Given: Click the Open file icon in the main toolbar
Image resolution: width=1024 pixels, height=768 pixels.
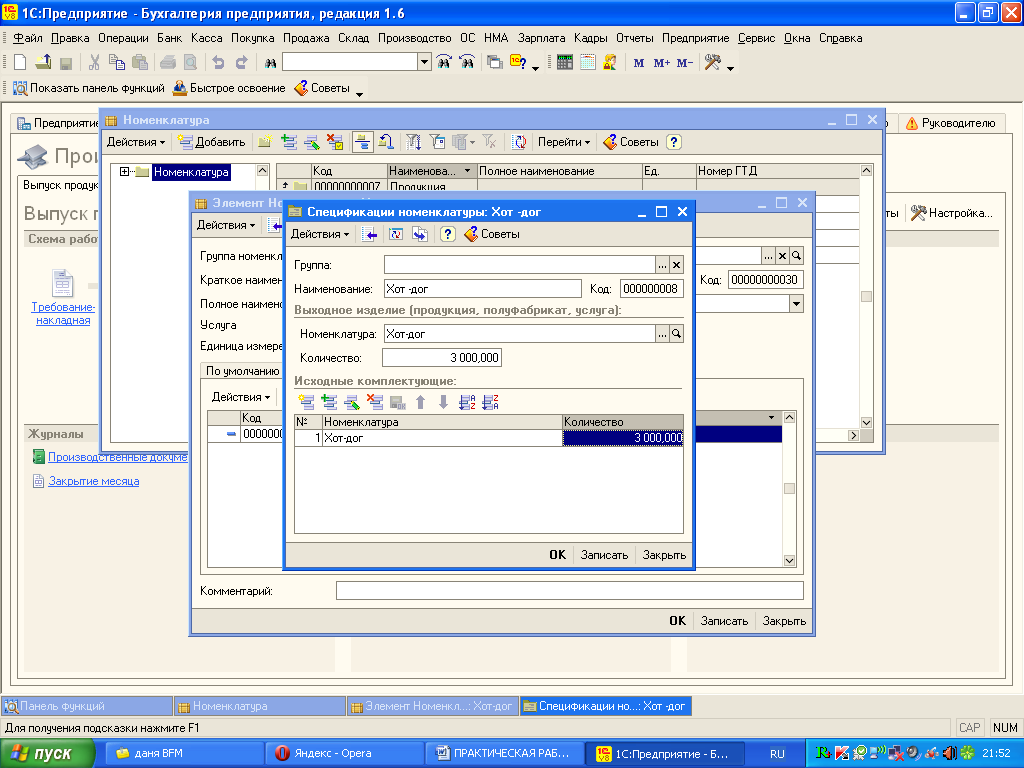Looking at the screenshot, I should click(43, 63).
